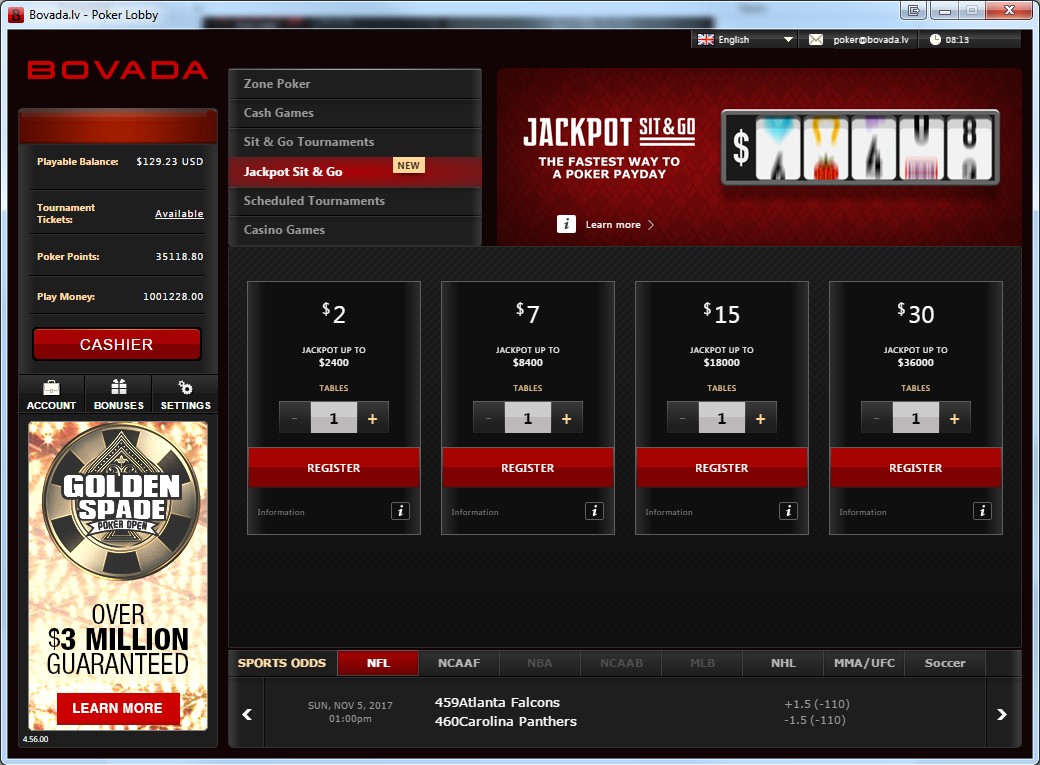1040x765 pixels.
Task: Click the $30 card tables count field
Action: [x=915, y=419]
